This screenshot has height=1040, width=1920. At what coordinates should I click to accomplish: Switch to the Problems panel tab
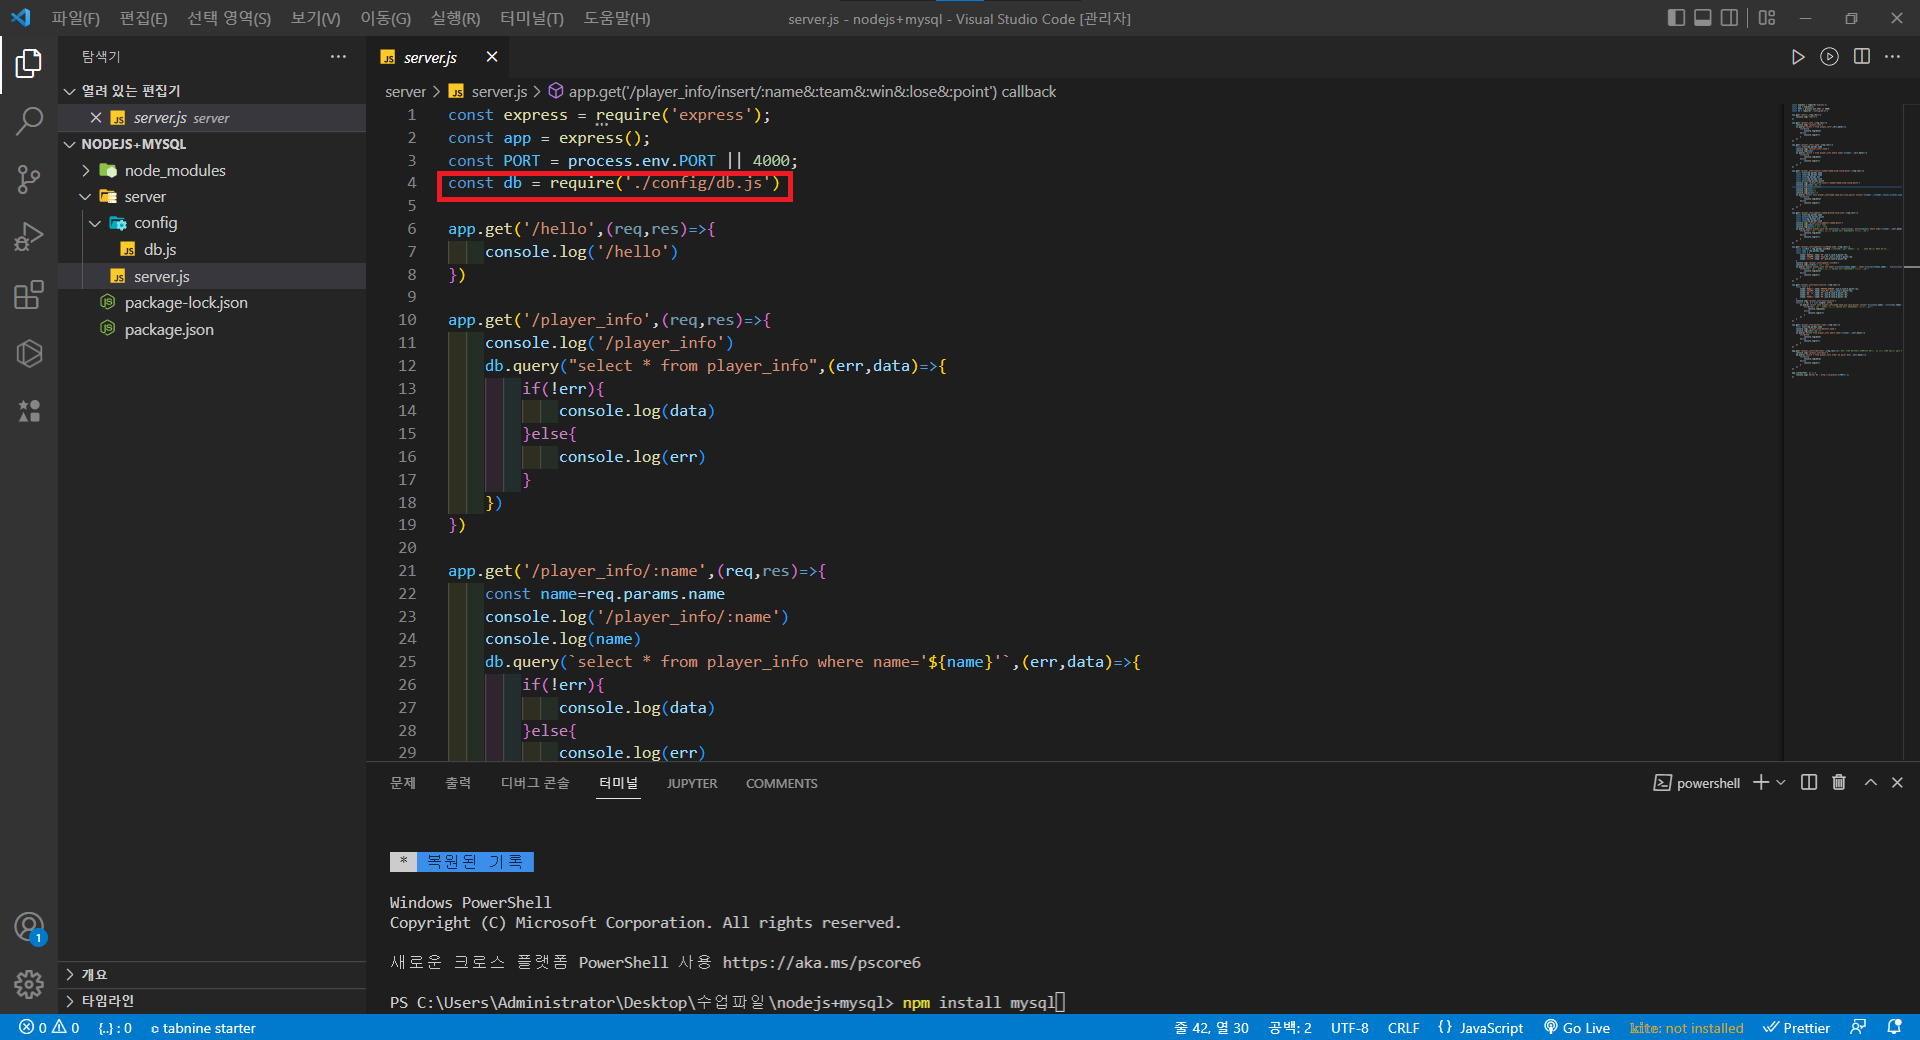click(403, 783)
